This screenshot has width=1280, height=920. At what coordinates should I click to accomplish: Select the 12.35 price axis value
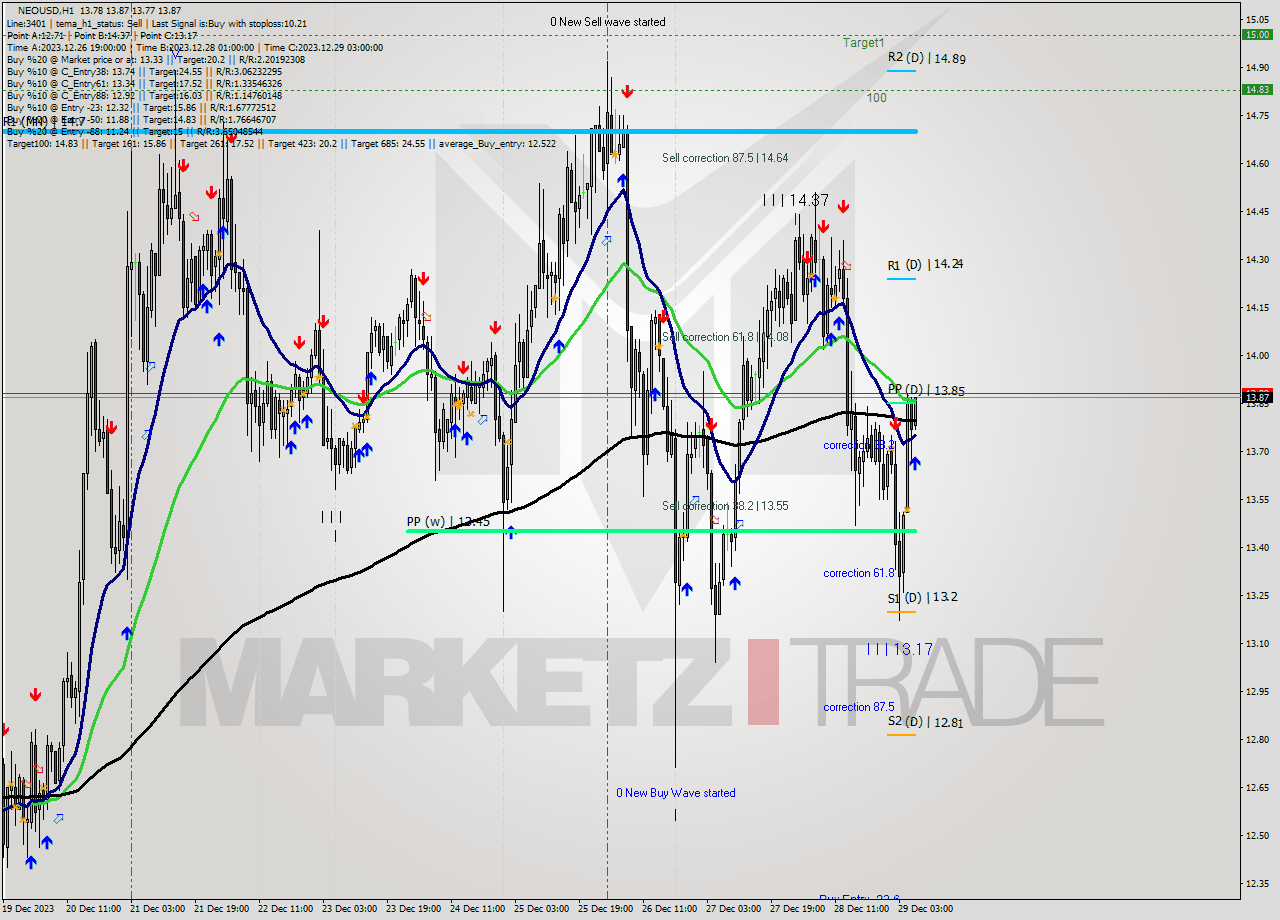point(1256,883)
